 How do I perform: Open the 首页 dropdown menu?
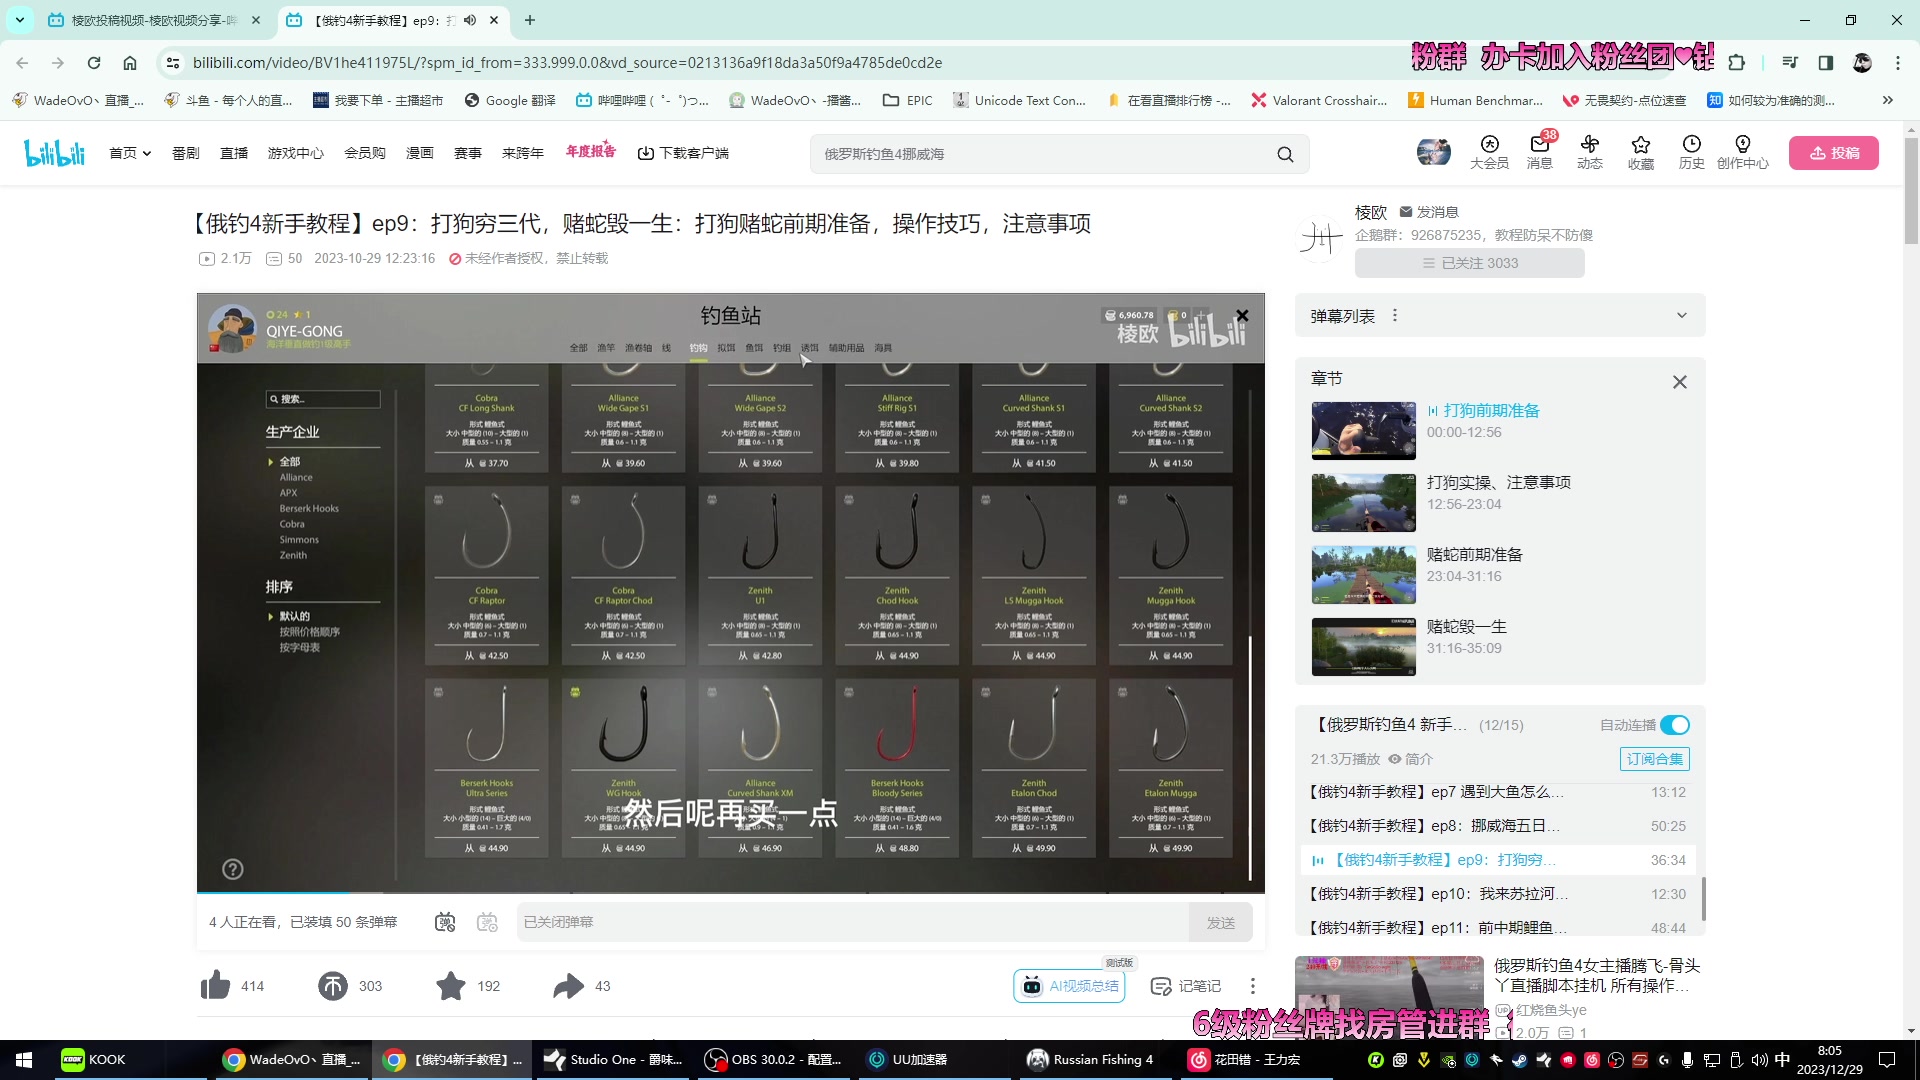click(130, 153)
